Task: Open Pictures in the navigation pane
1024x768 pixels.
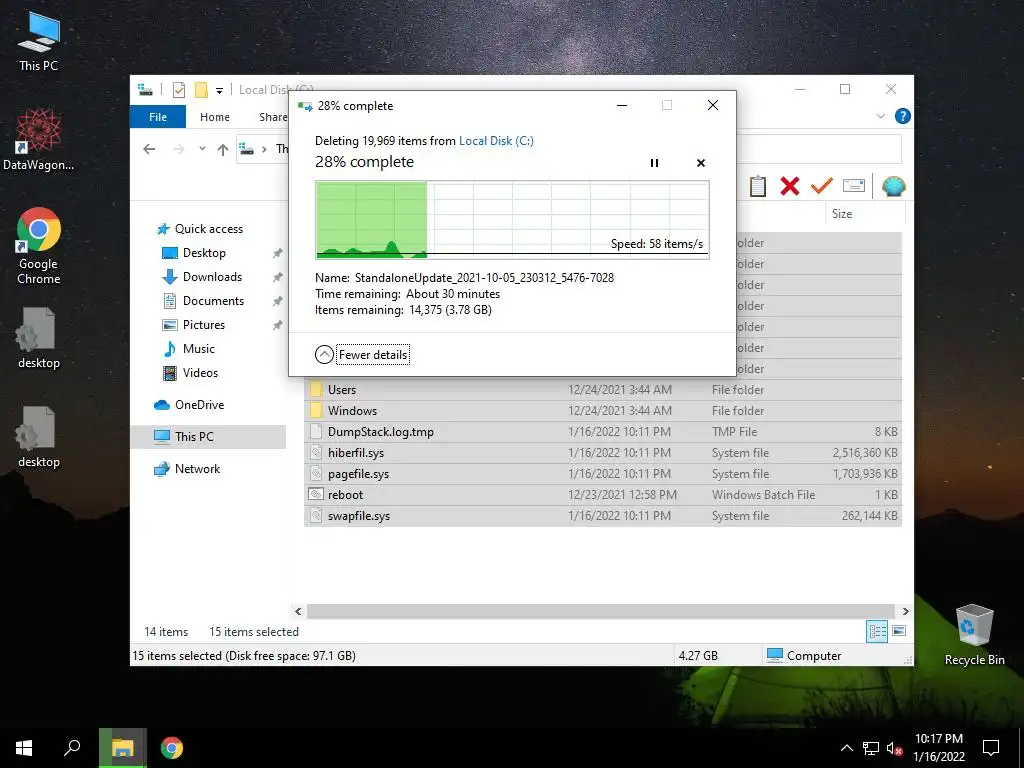Action: coord(204,325)
